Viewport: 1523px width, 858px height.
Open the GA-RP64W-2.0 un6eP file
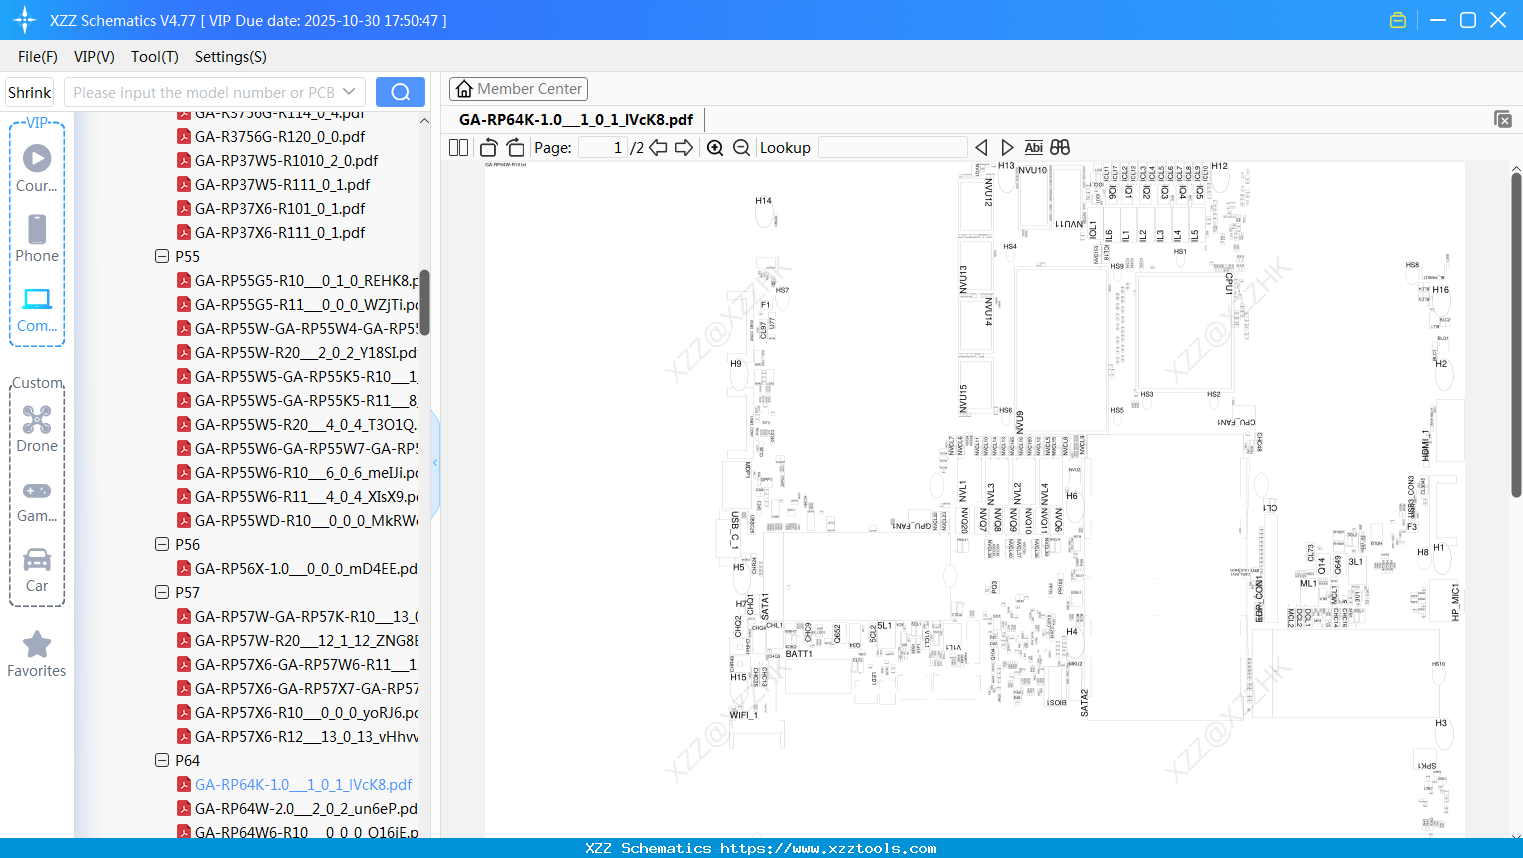pos(306,808)
